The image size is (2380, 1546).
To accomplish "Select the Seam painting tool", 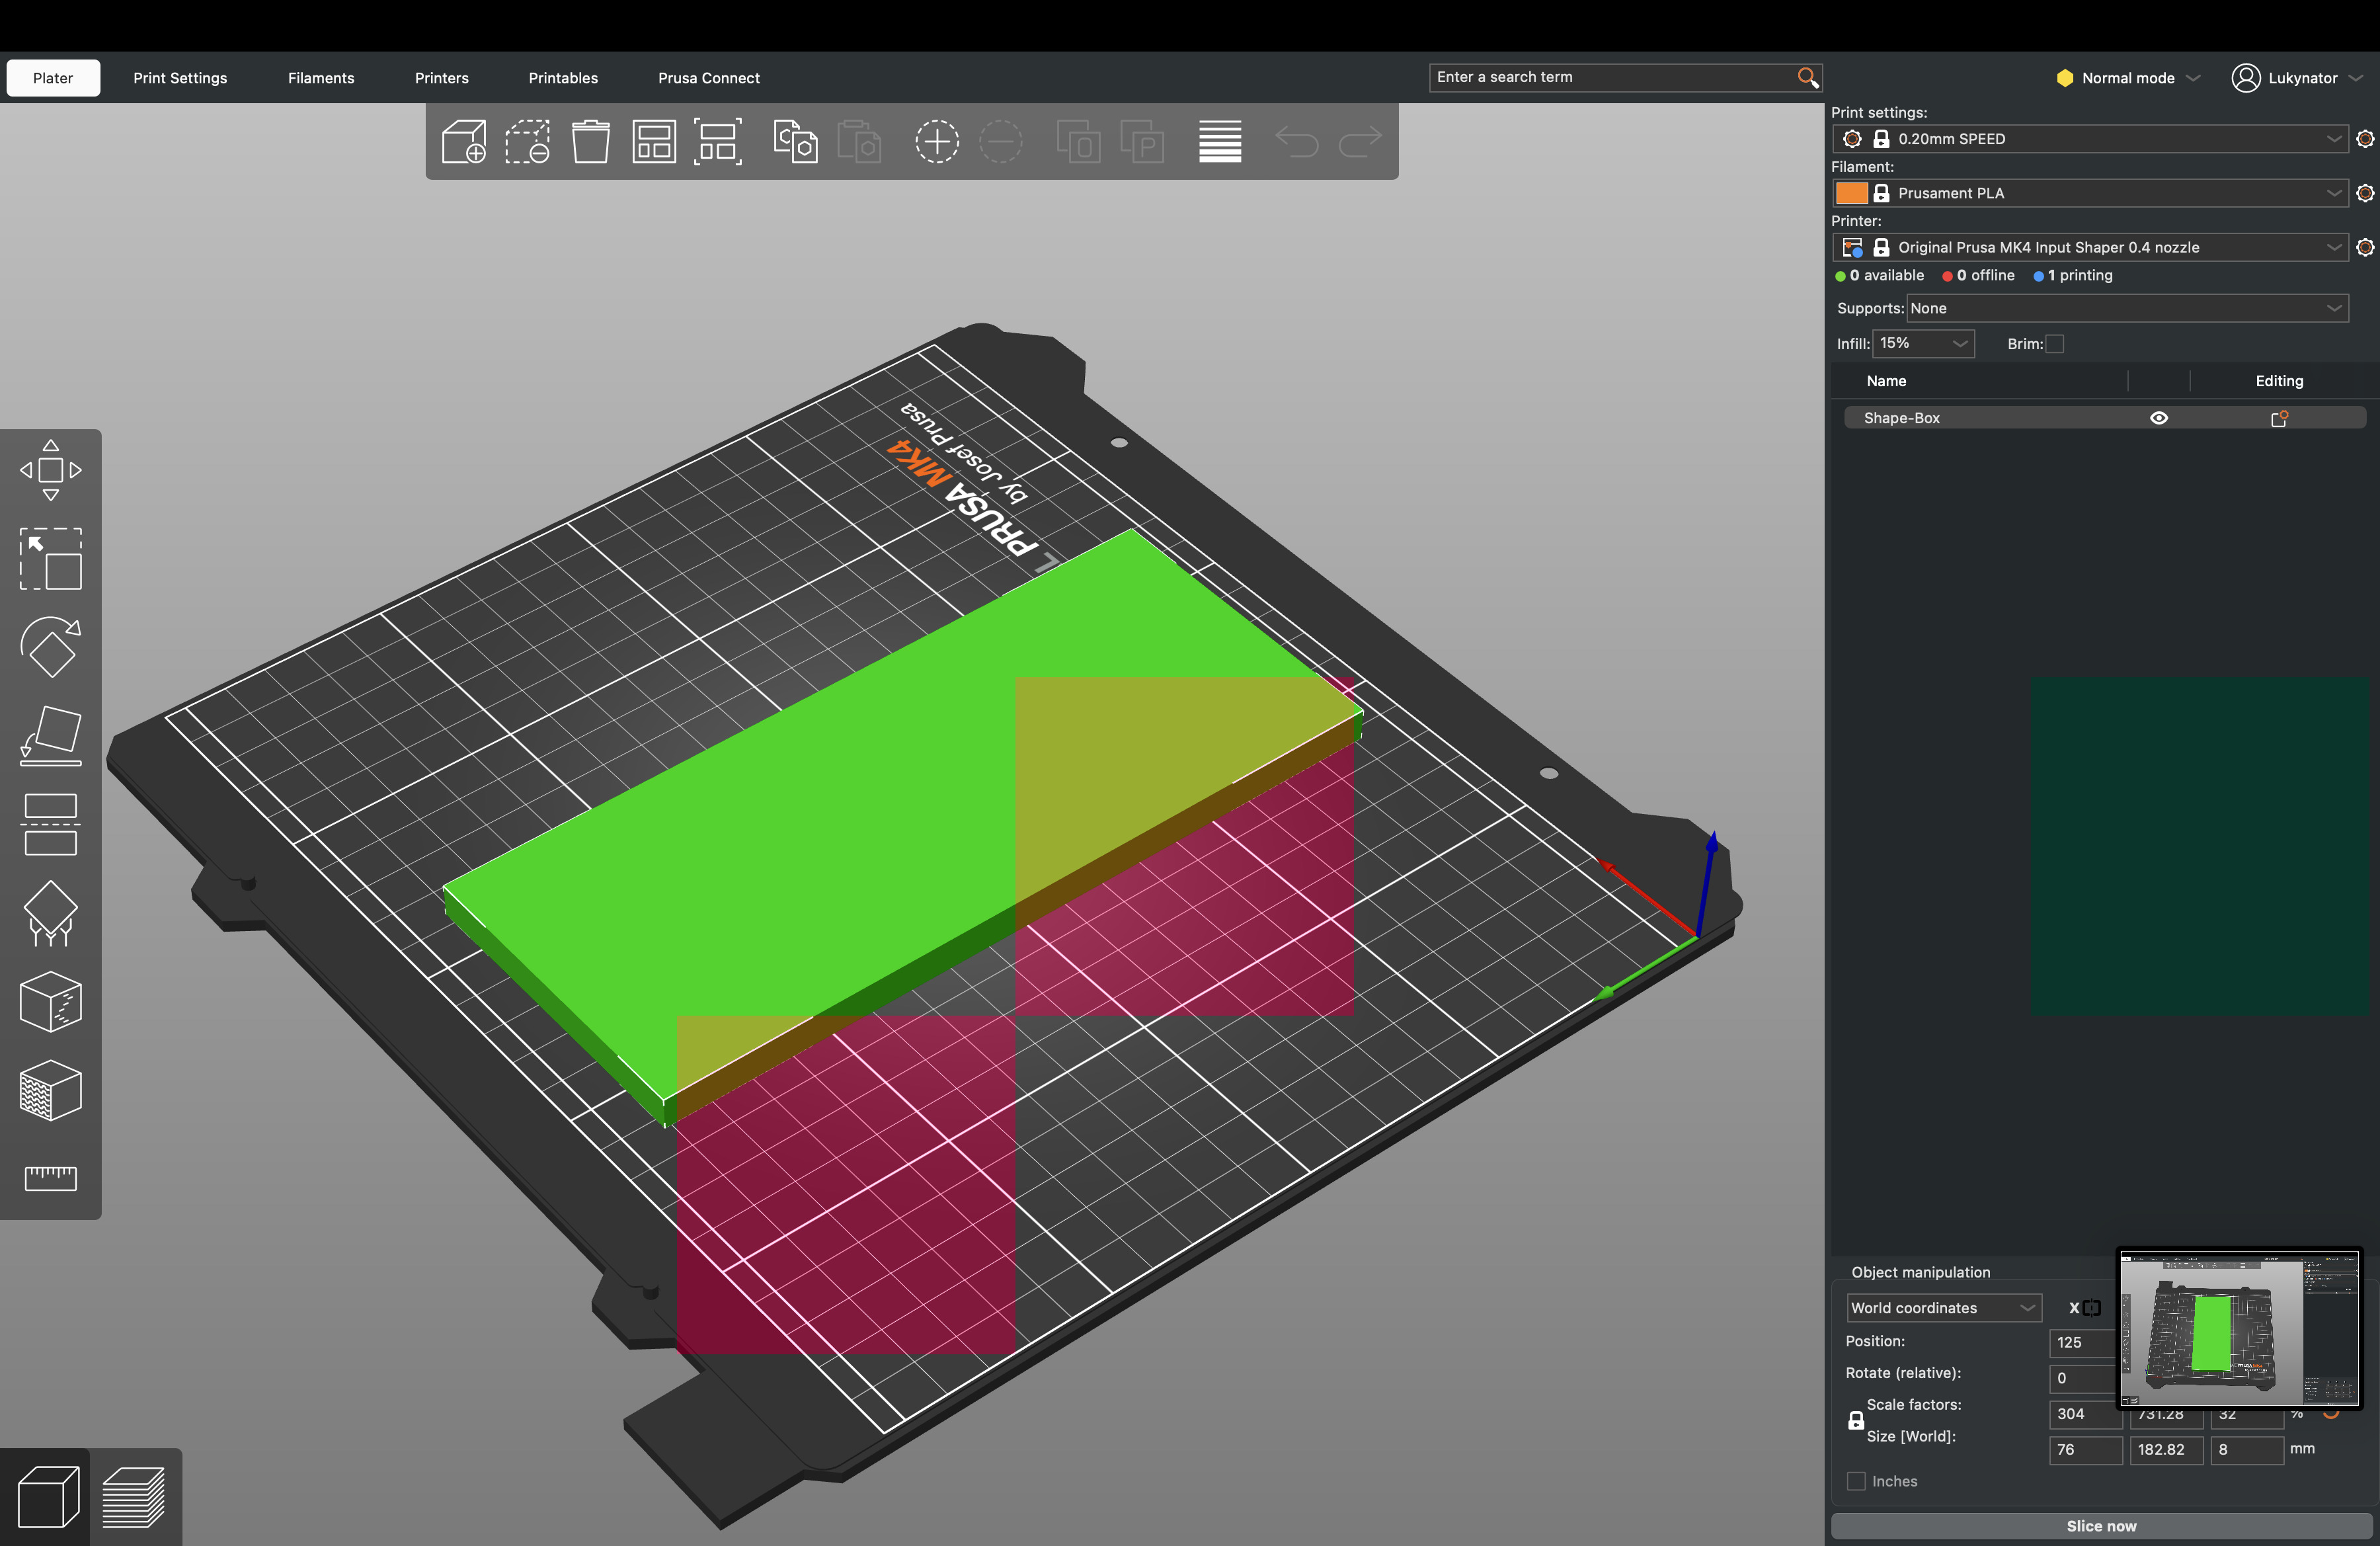I will coord(50,1002).
